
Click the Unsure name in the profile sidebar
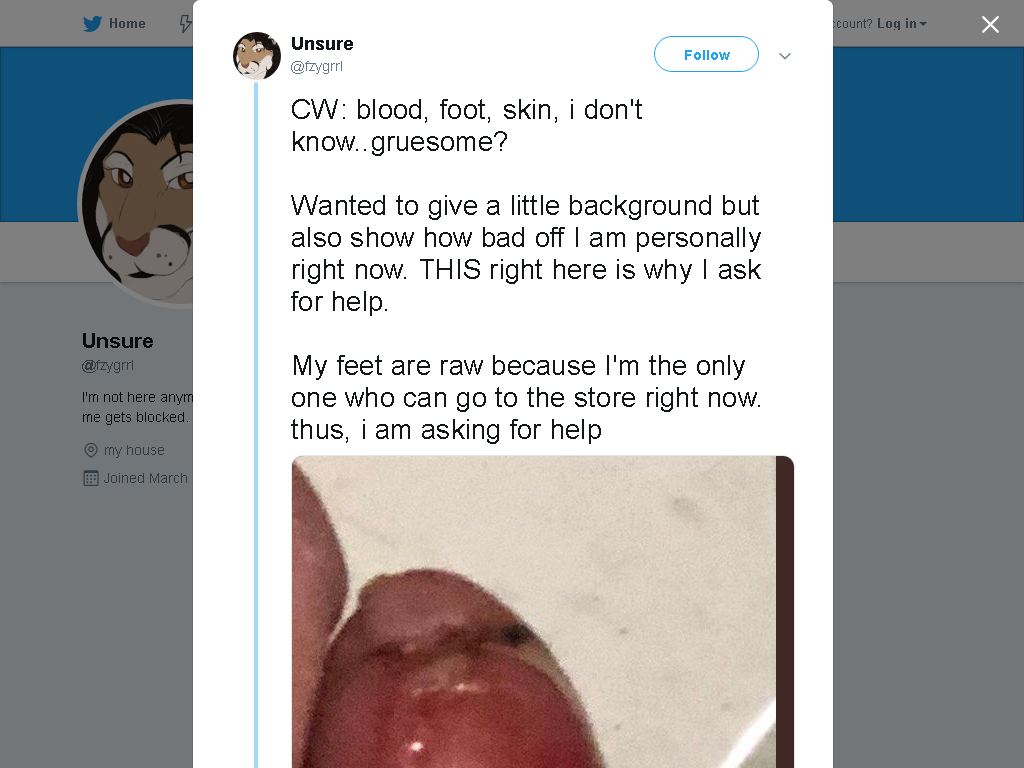coord(118,341)
